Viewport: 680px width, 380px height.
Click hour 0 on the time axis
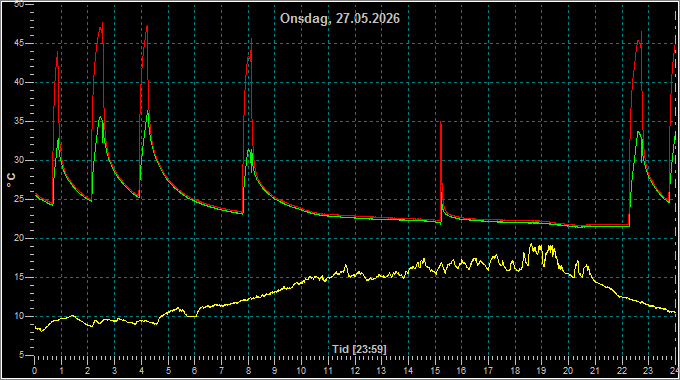click(x=35, y=371)
